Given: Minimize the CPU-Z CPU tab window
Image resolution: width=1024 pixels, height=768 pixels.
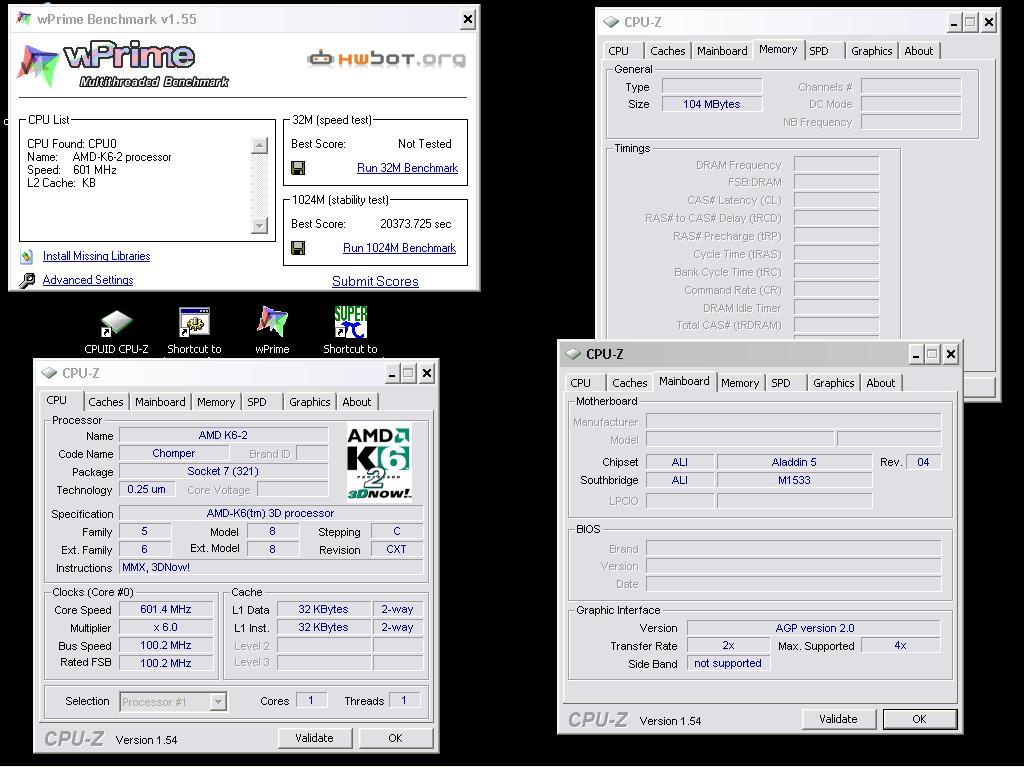Looking at the screenshot, I should [x=392, y=374].
